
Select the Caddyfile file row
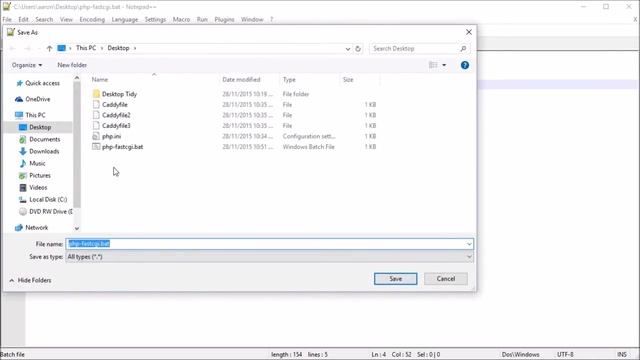[235, 104]
